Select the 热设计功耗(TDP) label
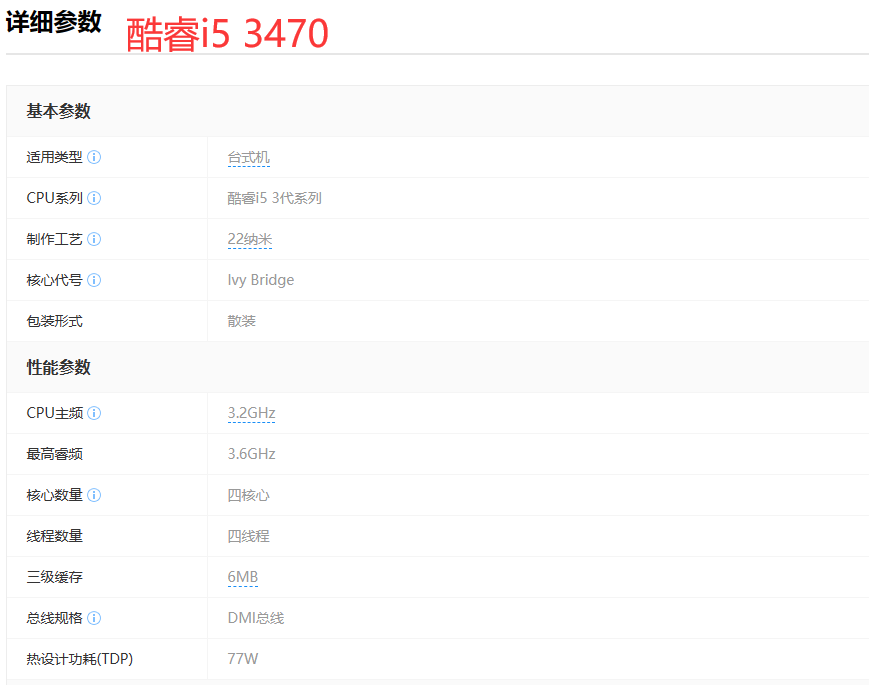 coord(80,660)
